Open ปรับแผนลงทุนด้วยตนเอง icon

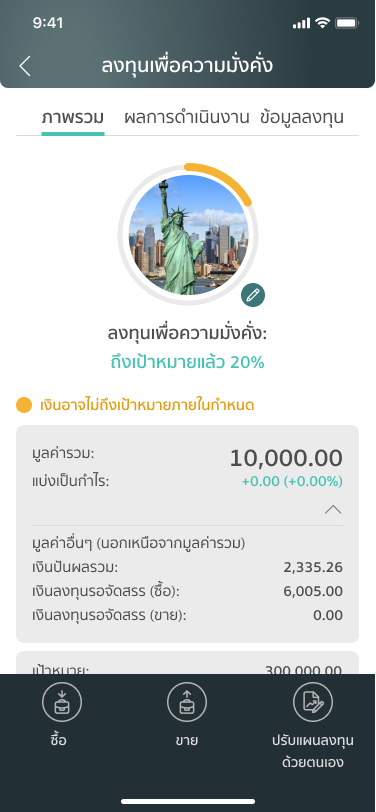313,702
